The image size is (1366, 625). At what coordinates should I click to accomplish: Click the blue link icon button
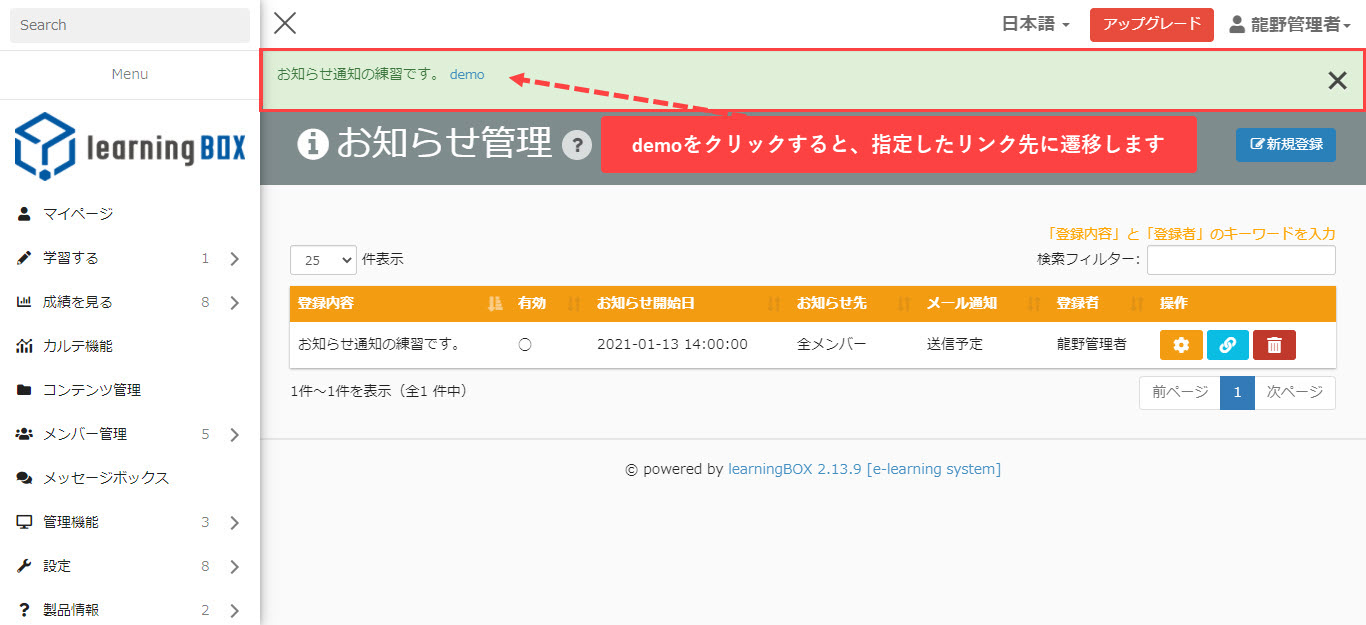click(x=1227, y=345)
